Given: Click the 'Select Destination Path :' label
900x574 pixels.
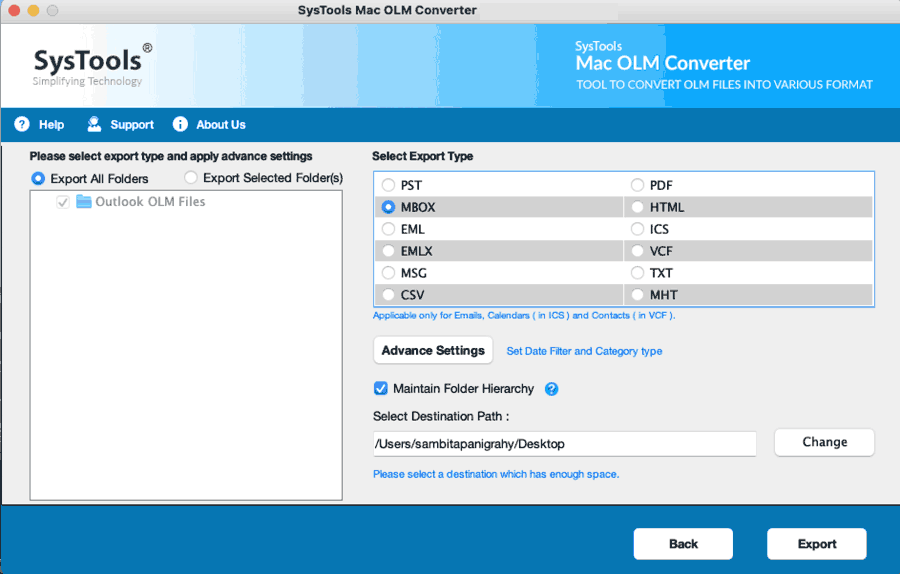Looking at the screenshot, I should tap(441, 416).
